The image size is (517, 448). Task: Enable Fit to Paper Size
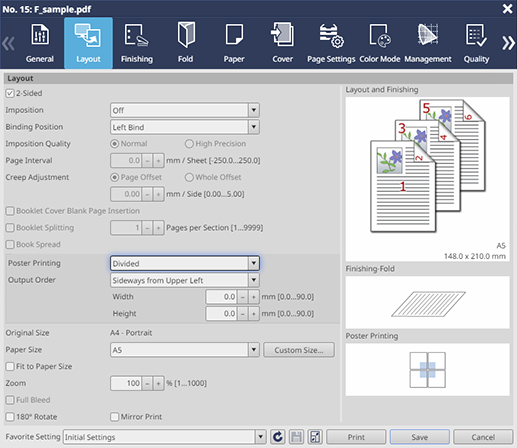coord(10,367)
